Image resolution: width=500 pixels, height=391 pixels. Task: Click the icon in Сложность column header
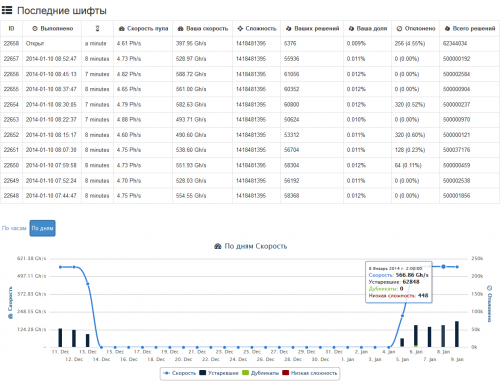[x=240, y=29]
